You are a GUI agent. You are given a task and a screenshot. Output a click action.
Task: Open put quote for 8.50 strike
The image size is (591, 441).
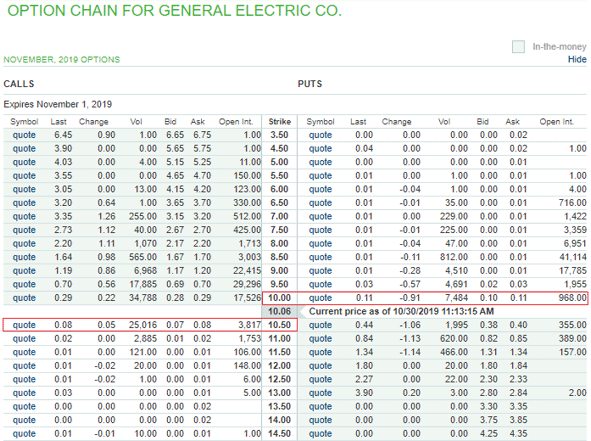coord(320,257)
